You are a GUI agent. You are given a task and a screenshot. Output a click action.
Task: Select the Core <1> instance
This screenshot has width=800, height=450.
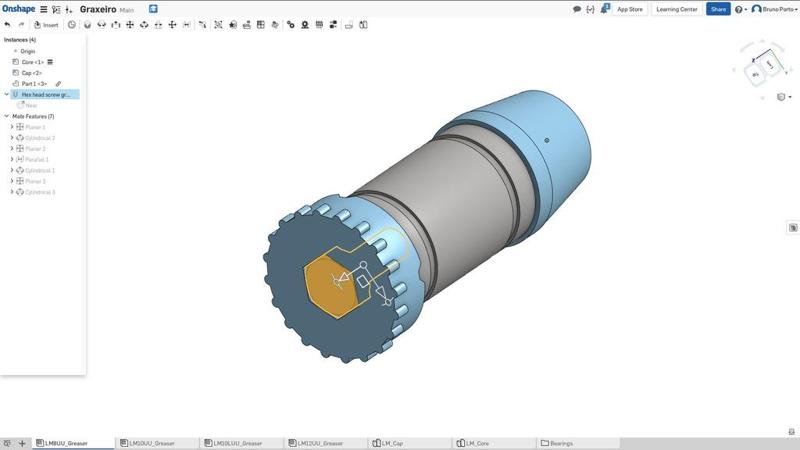pyautogui.click(x=33, y=62)
